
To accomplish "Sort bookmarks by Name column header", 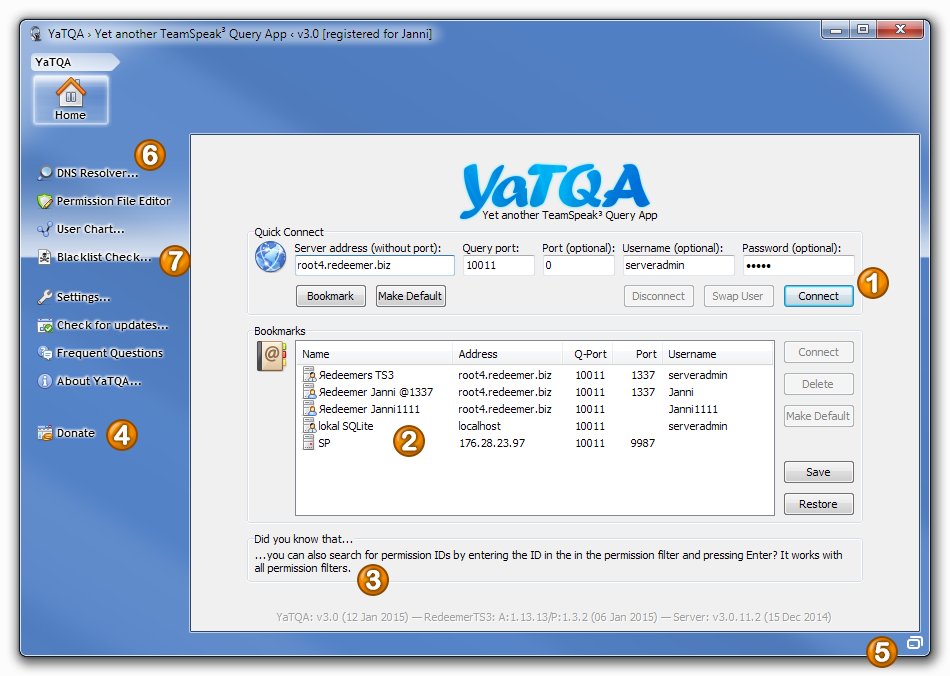I will tap(374, 354).
